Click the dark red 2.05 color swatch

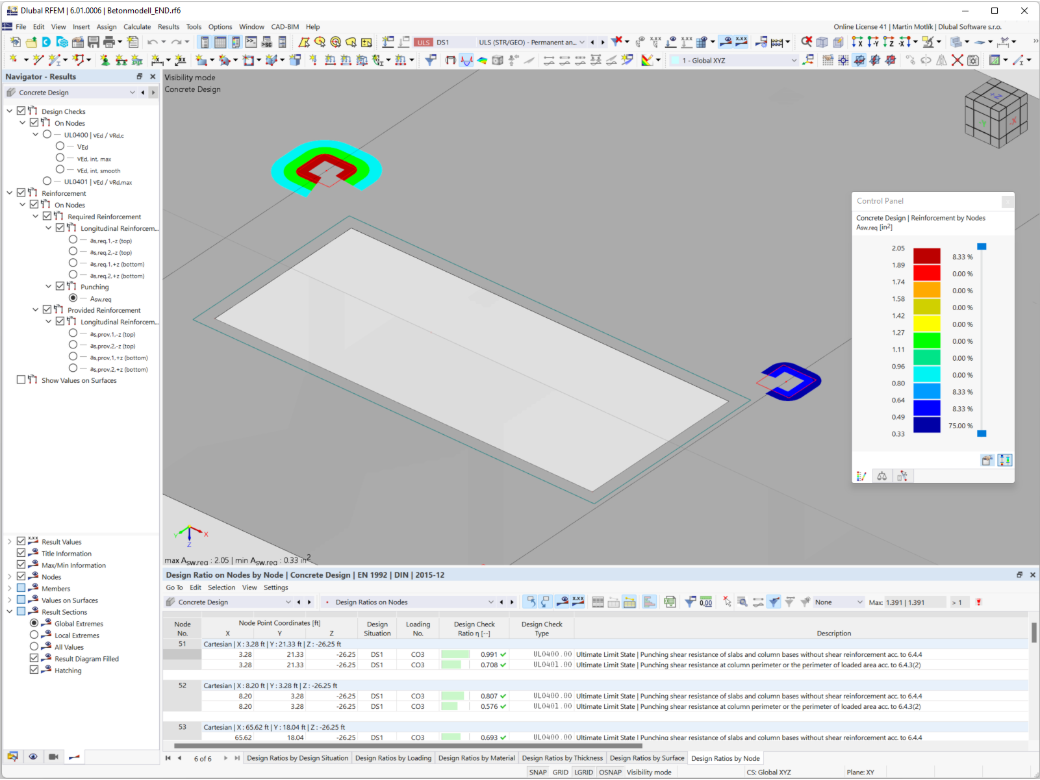pyautogui.click(x=927, y=256)
